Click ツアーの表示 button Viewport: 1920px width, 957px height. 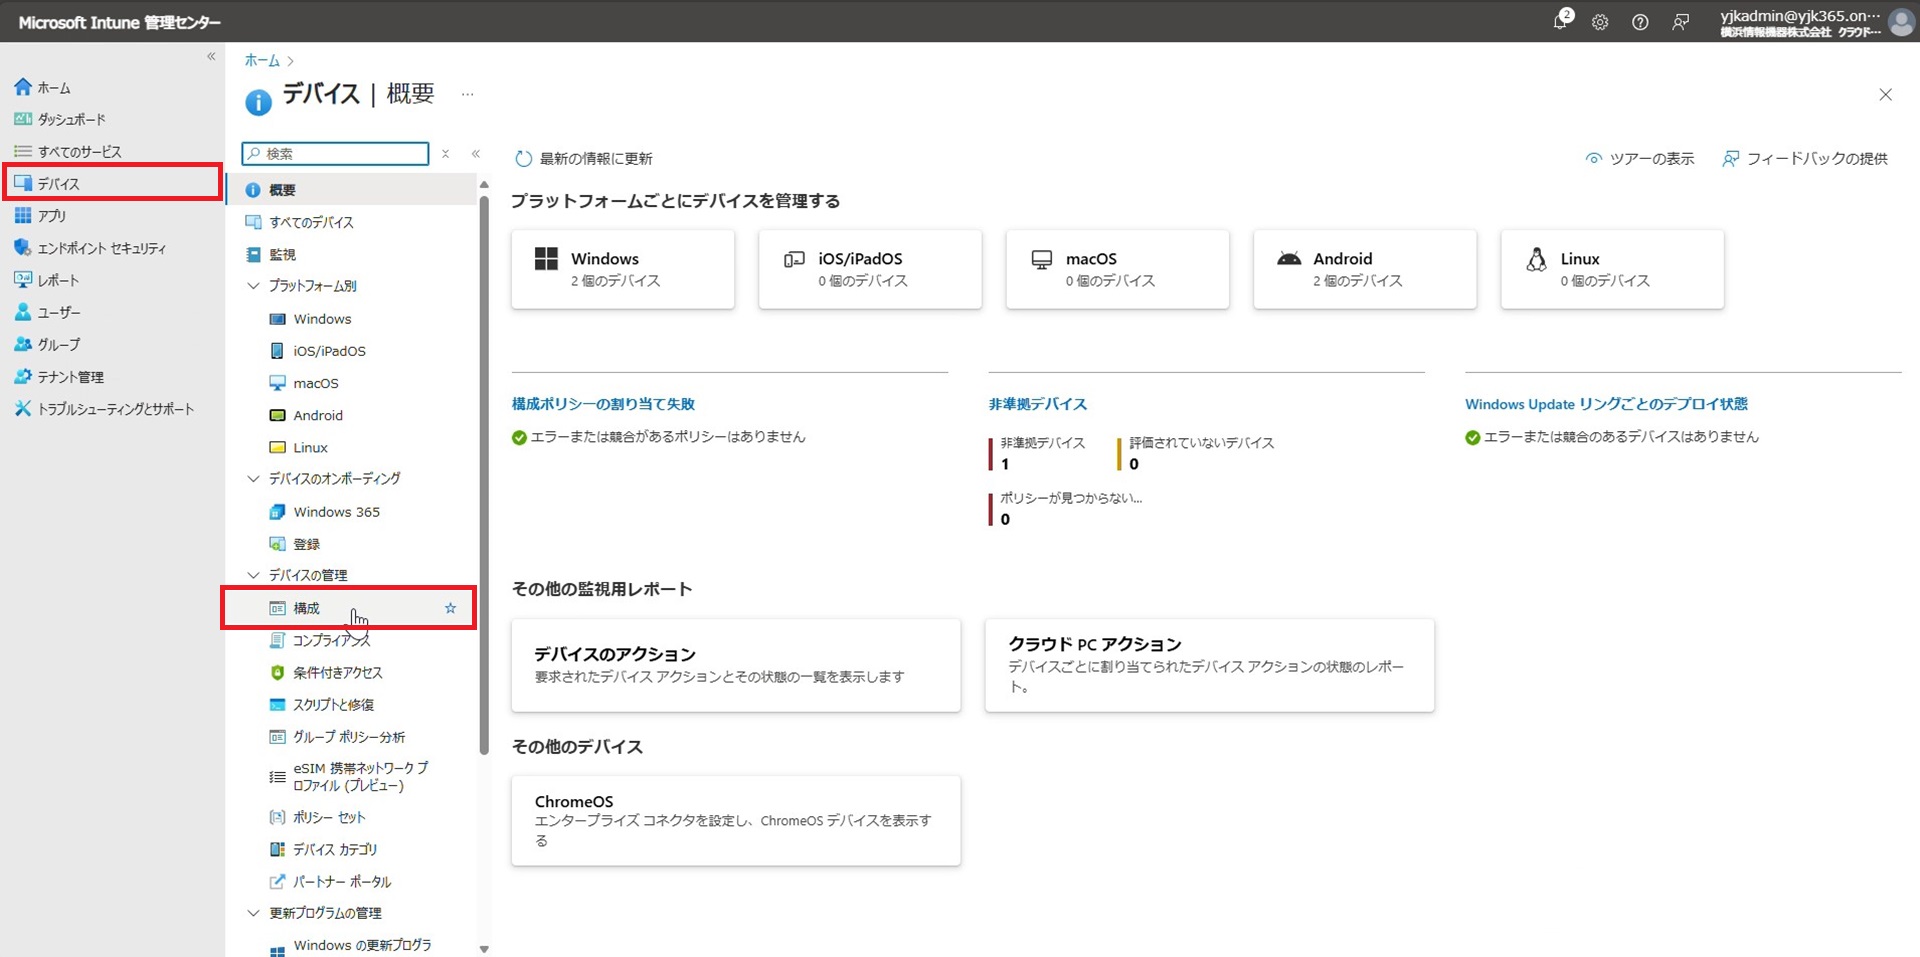[x=1640, y=158]
